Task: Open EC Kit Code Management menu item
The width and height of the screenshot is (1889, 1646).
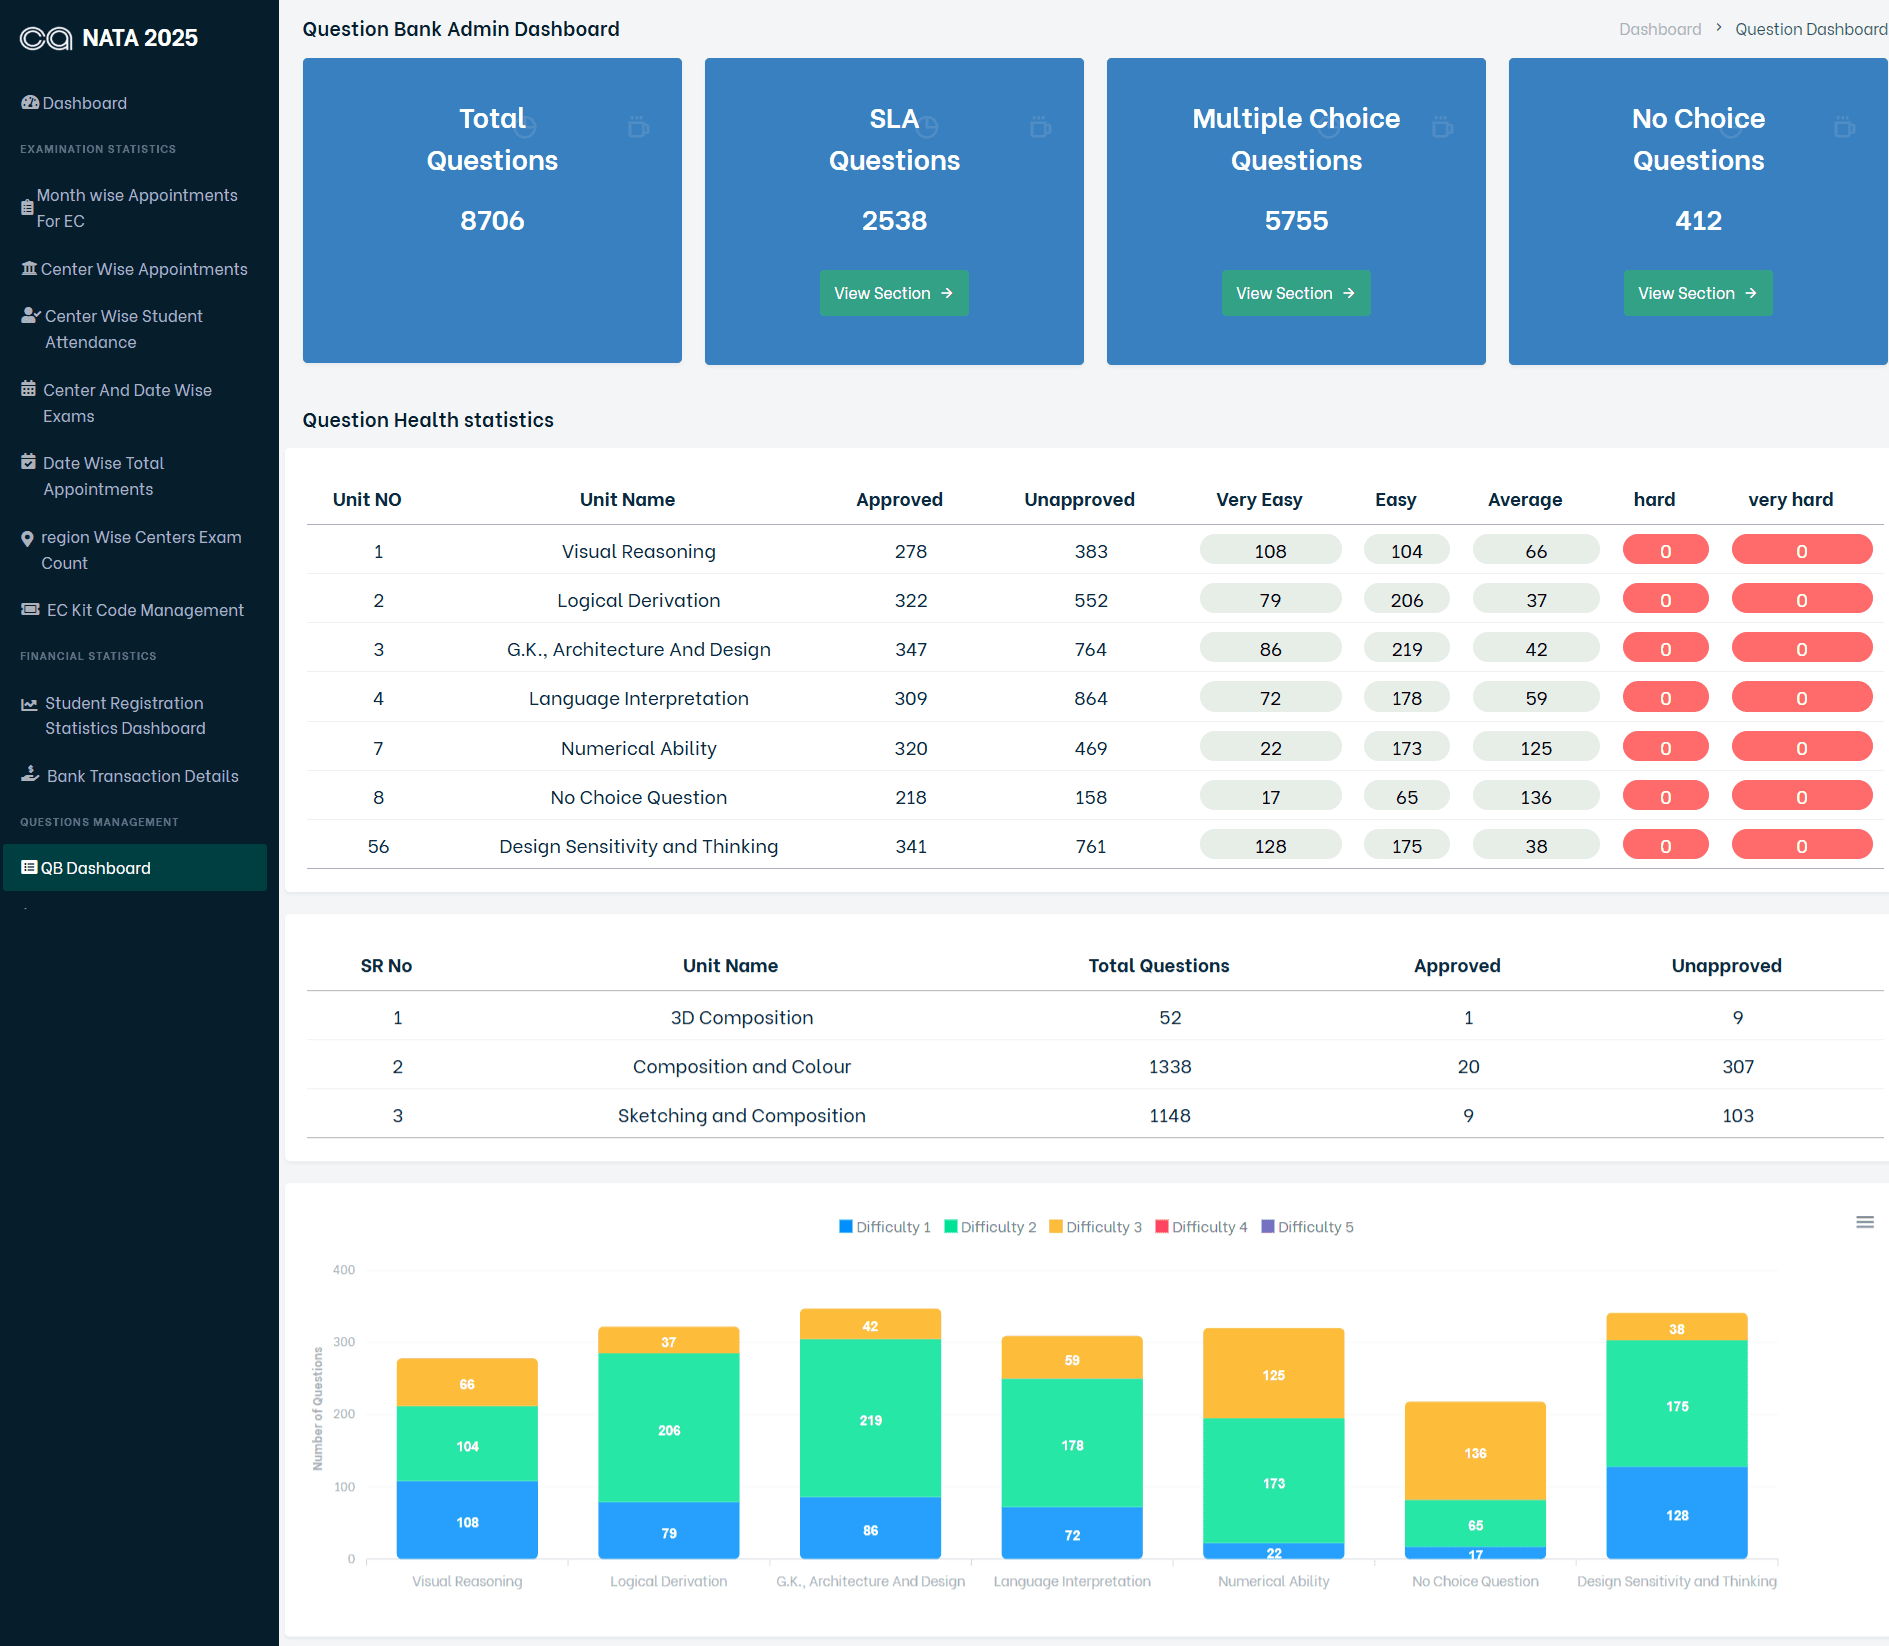Action: point(145,610)
